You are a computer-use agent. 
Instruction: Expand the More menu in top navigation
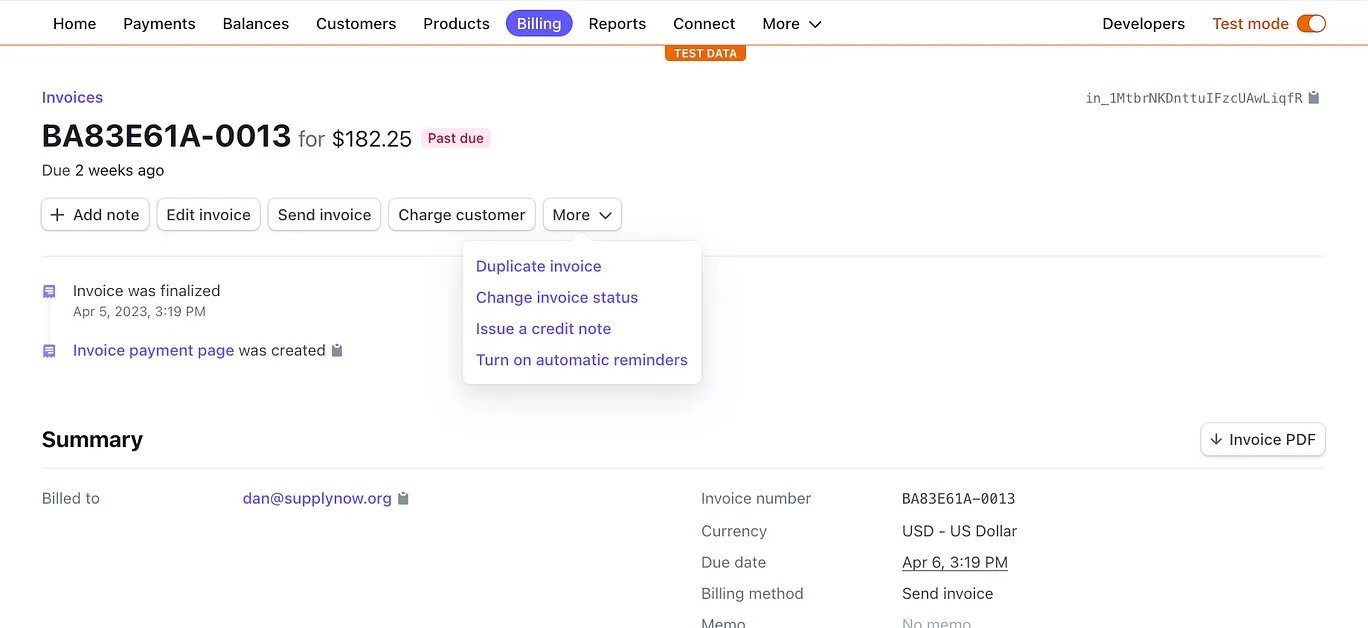(x=792, y=24)
